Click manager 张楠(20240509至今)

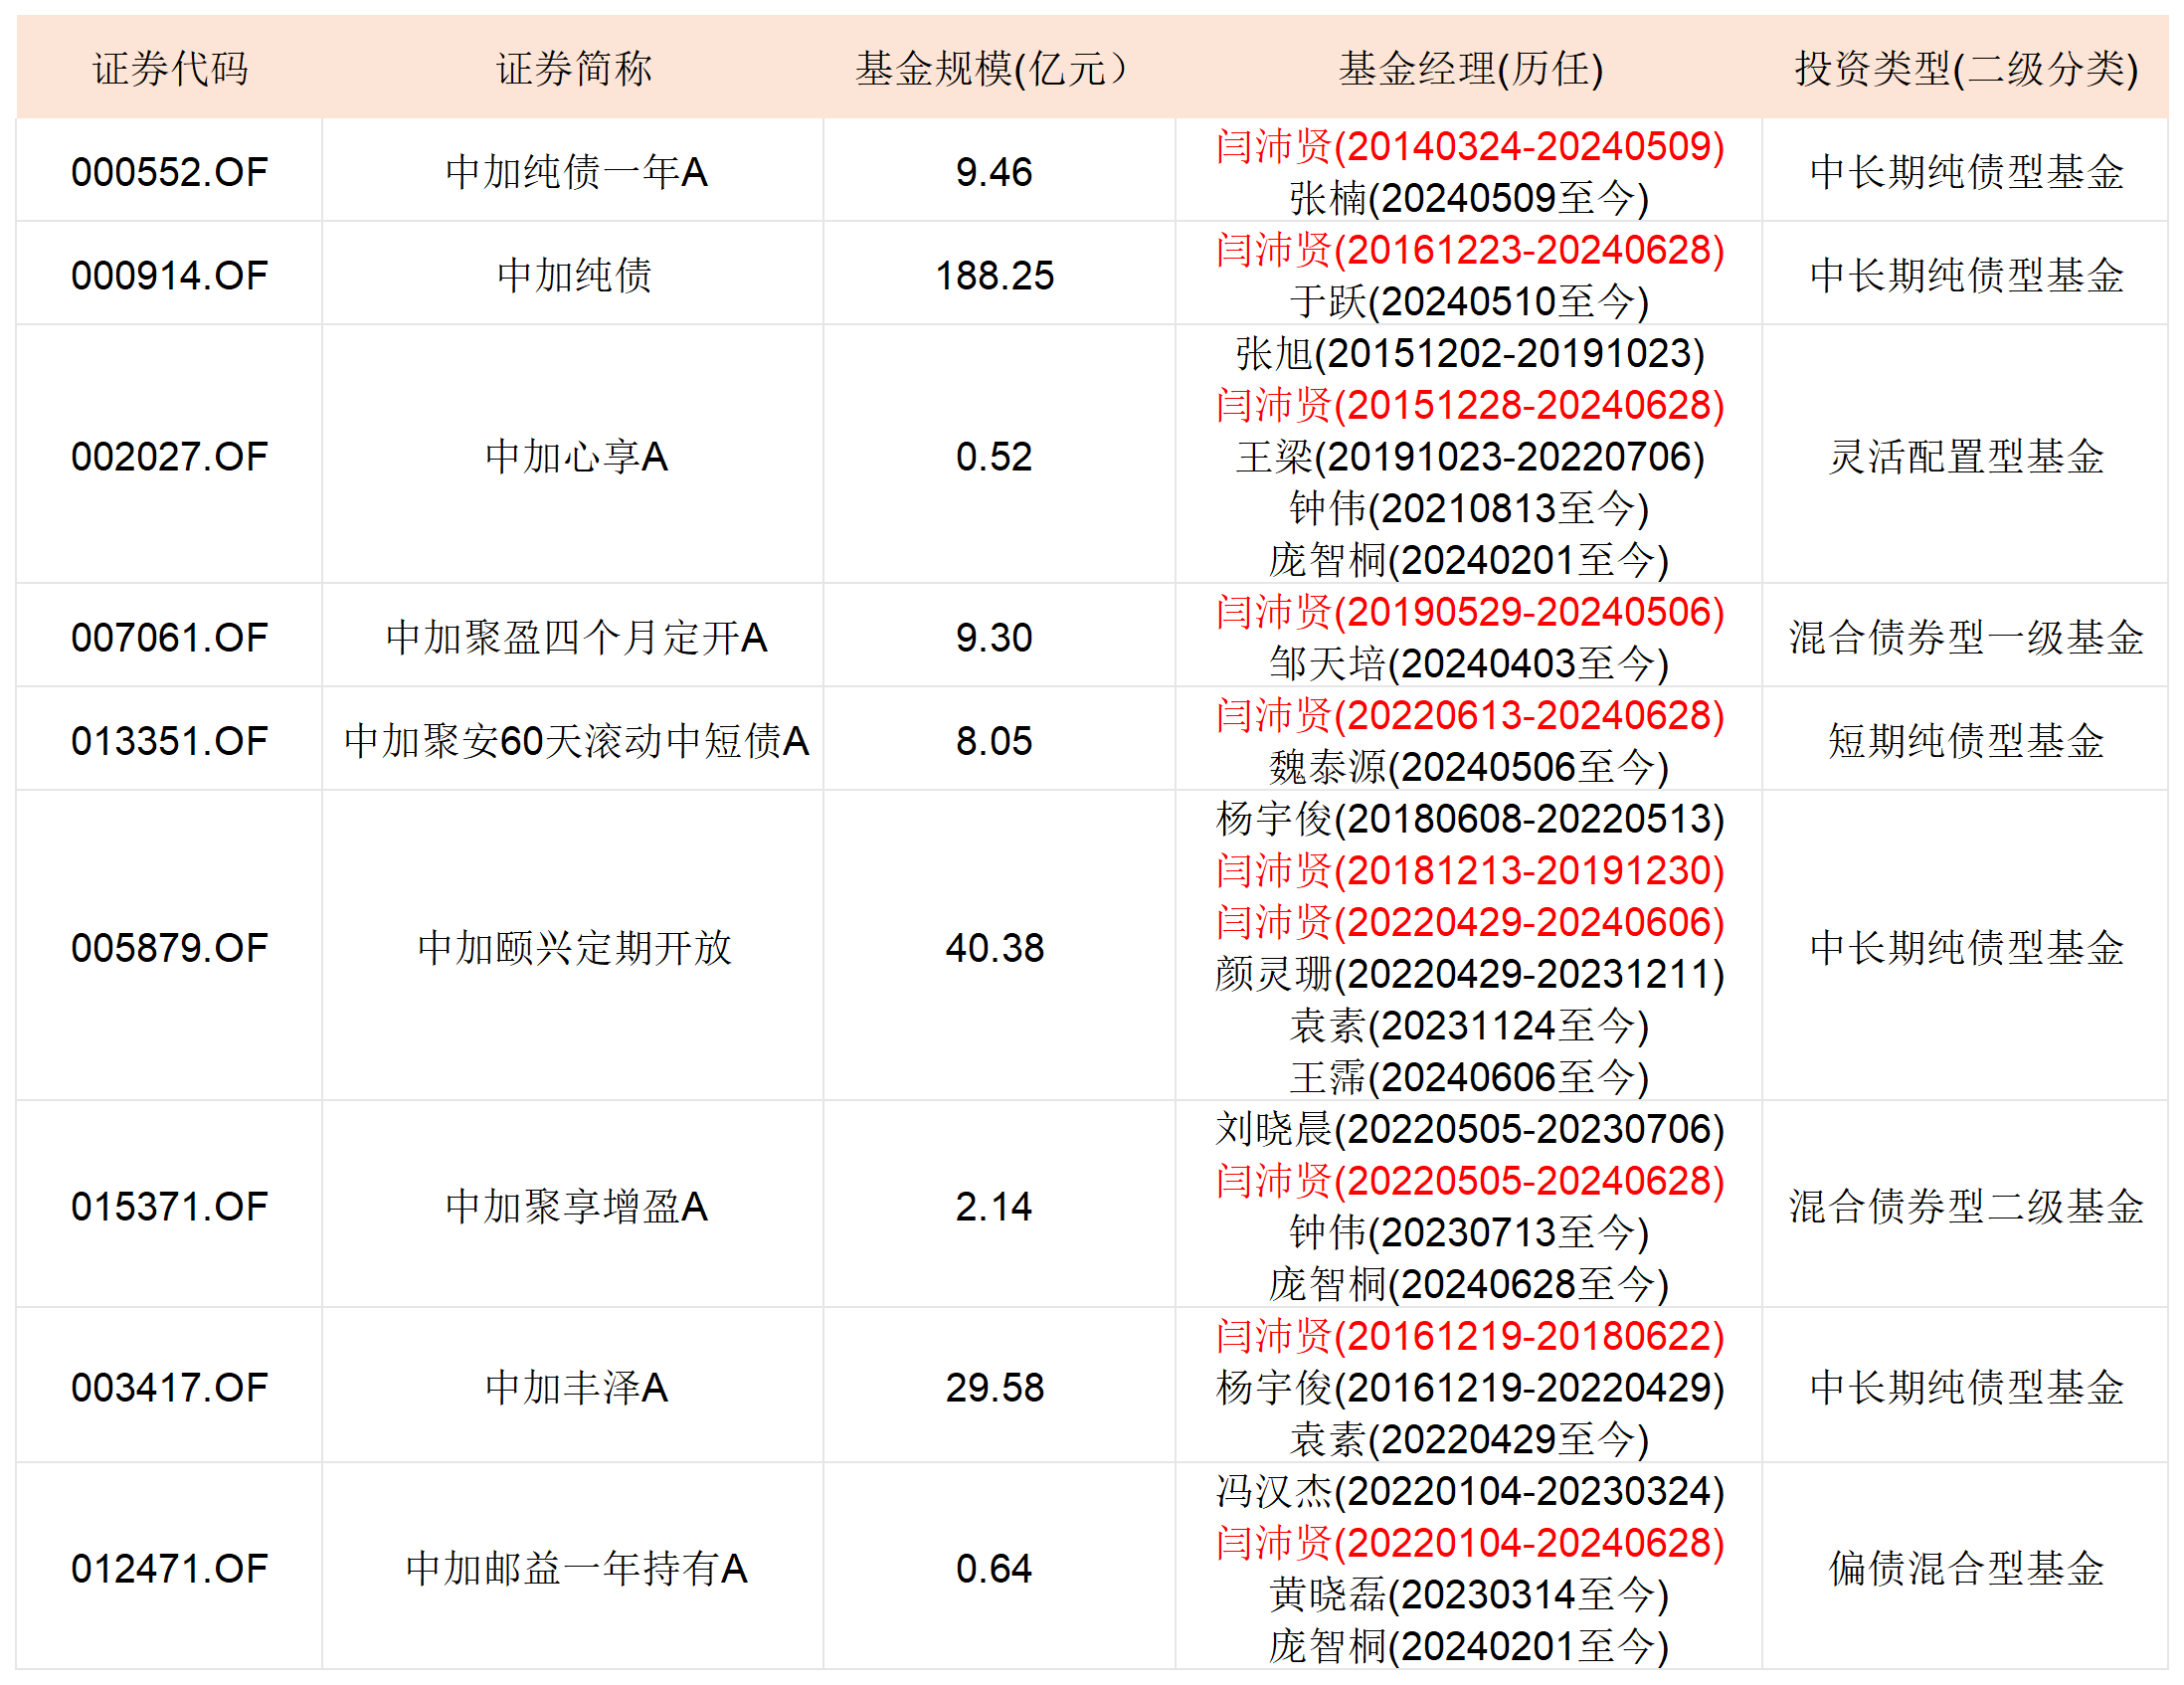pyautogui.click(x=1468, y=196)
